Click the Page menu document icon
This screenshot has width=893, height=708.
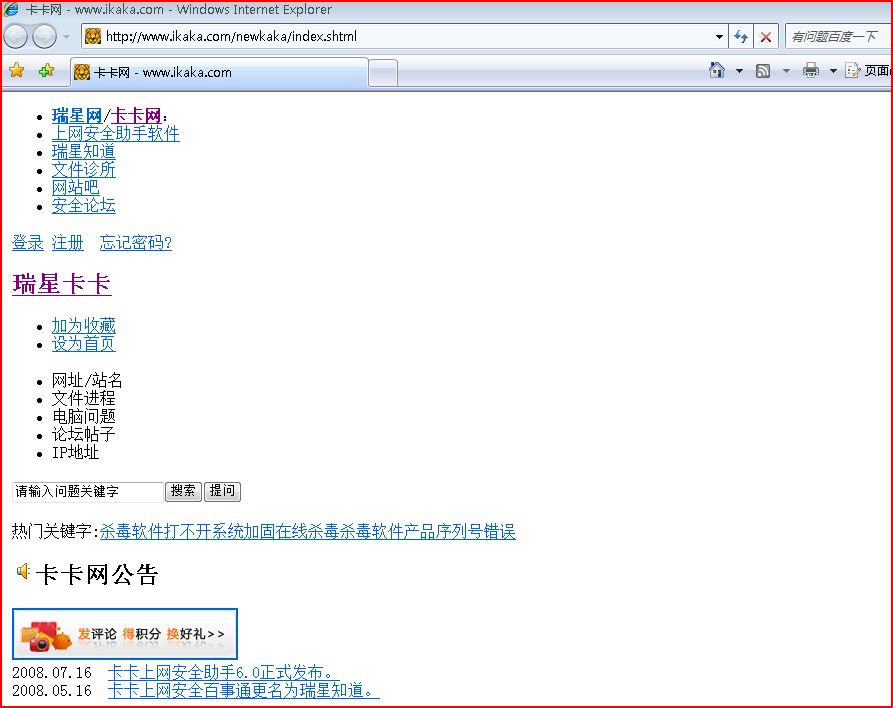tap(853, 71)
